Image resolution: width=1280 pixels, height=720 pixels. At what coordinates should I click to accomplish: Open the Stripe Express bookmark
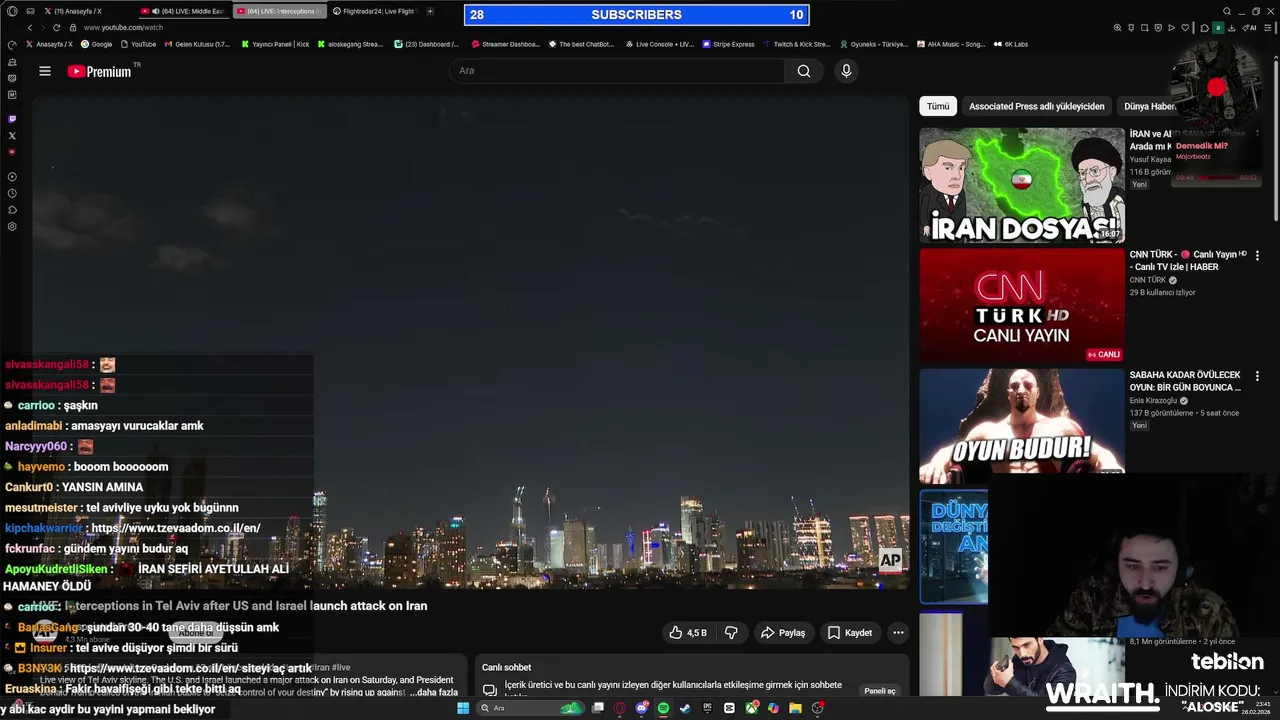[728, 44]
